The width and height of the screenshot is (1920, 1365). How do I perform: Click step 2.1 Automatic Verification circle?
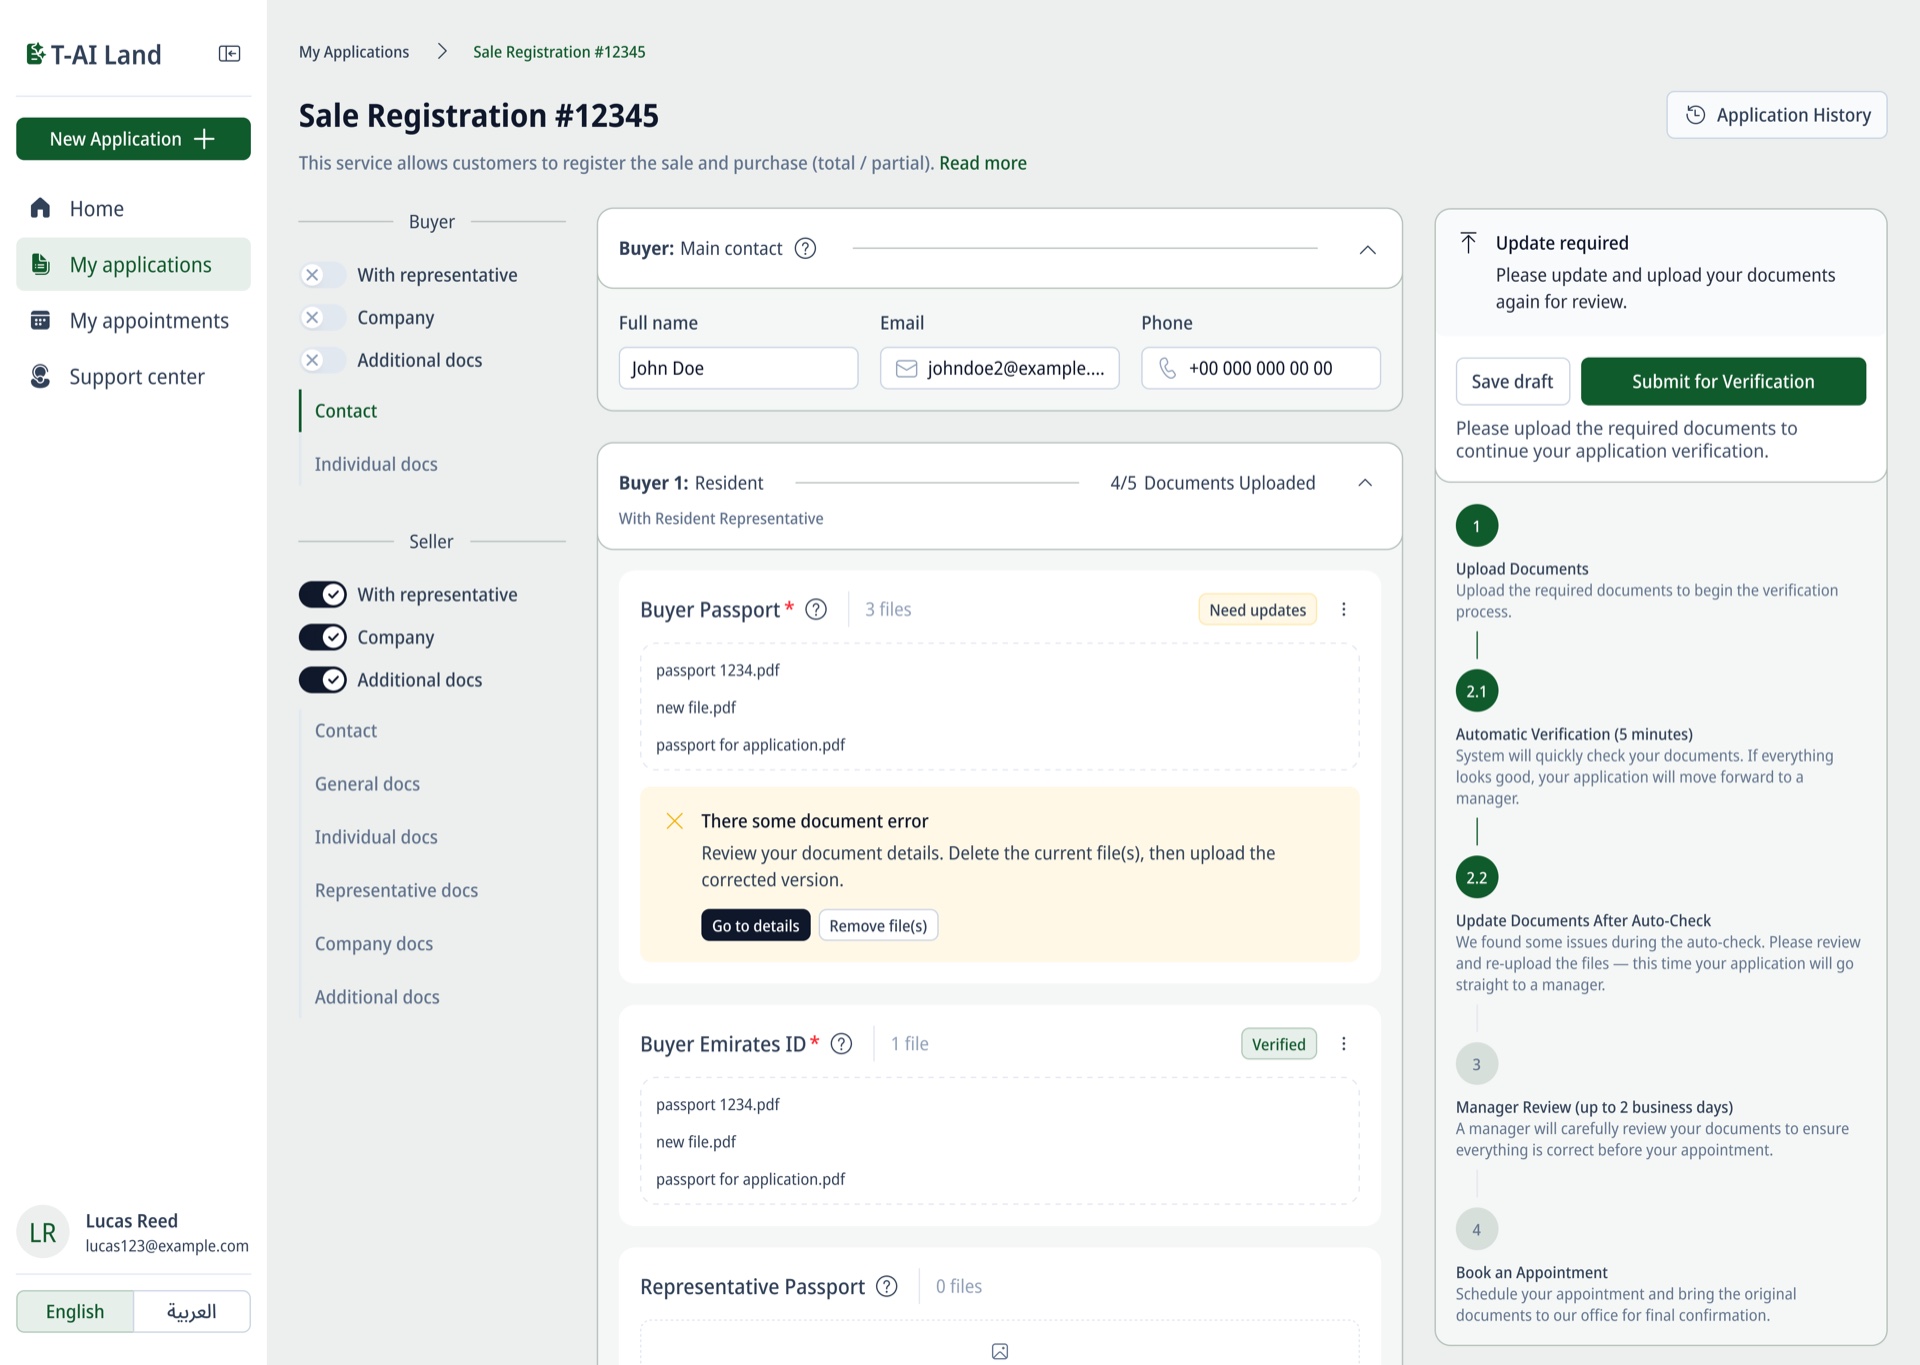[1477, 691]
